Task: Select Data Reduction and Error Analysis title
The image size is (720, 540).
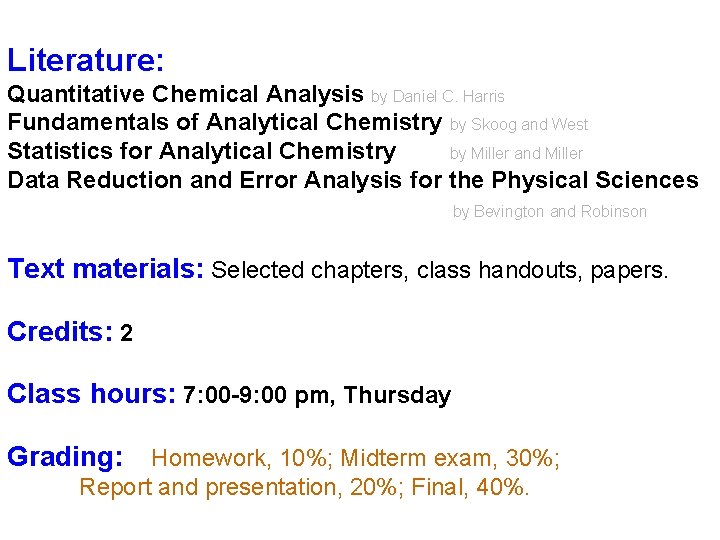Action: click(353, 180)
